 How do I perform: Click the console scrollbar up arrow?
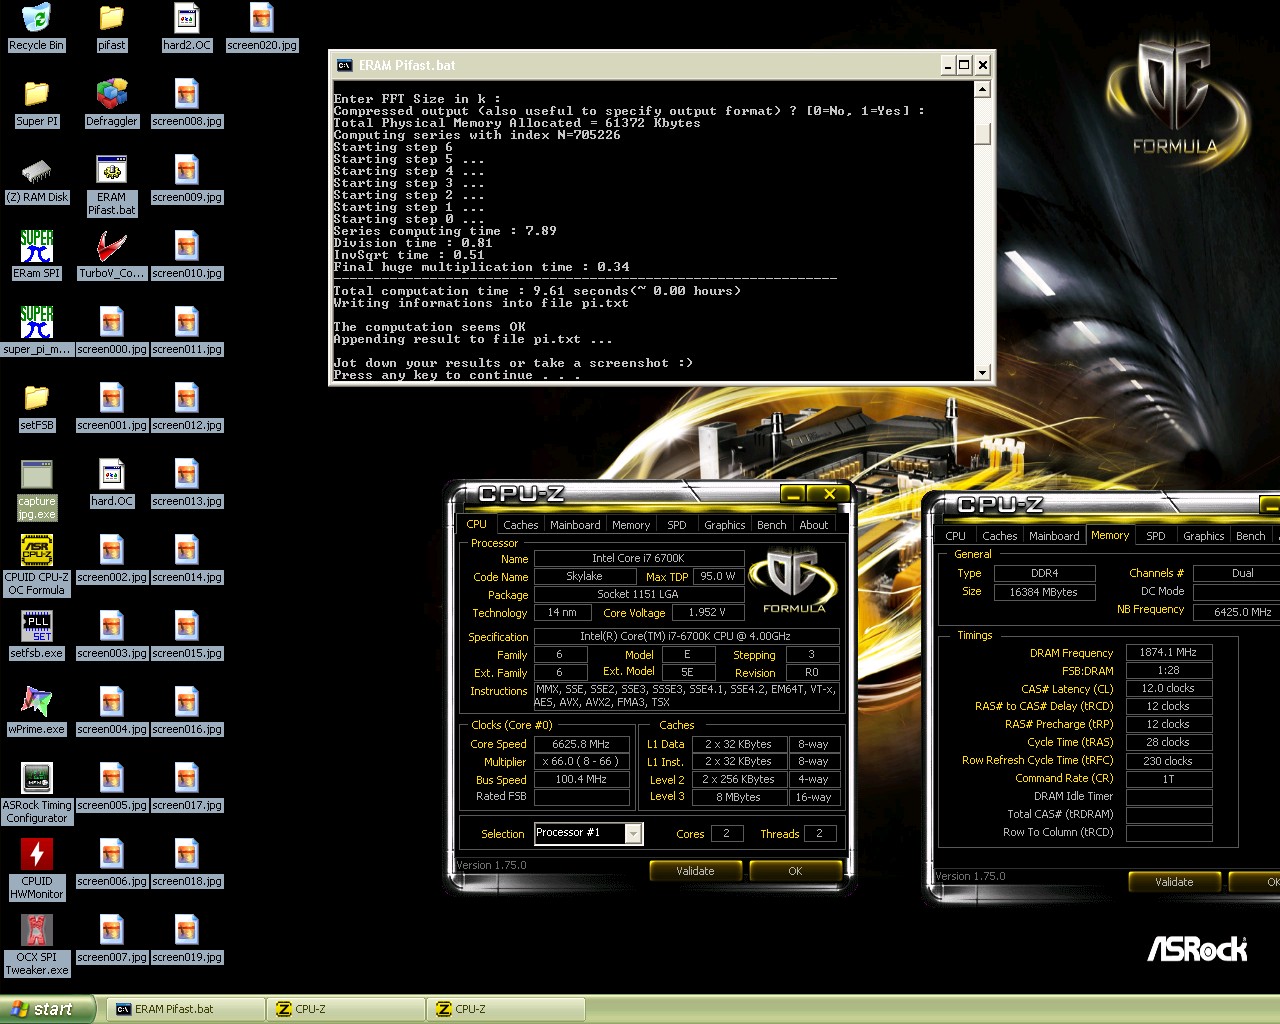point(982,89)
